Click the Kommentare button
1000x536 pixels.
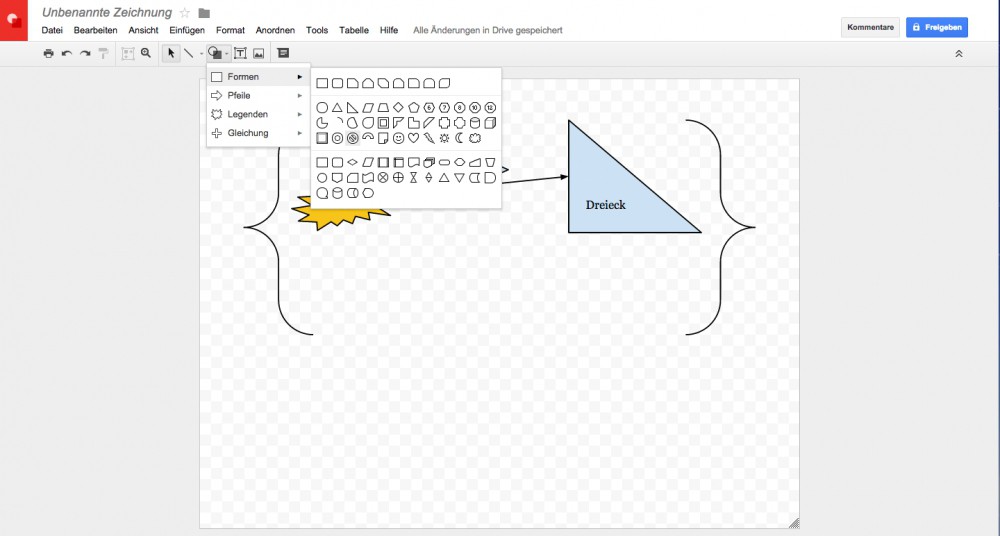869,27
